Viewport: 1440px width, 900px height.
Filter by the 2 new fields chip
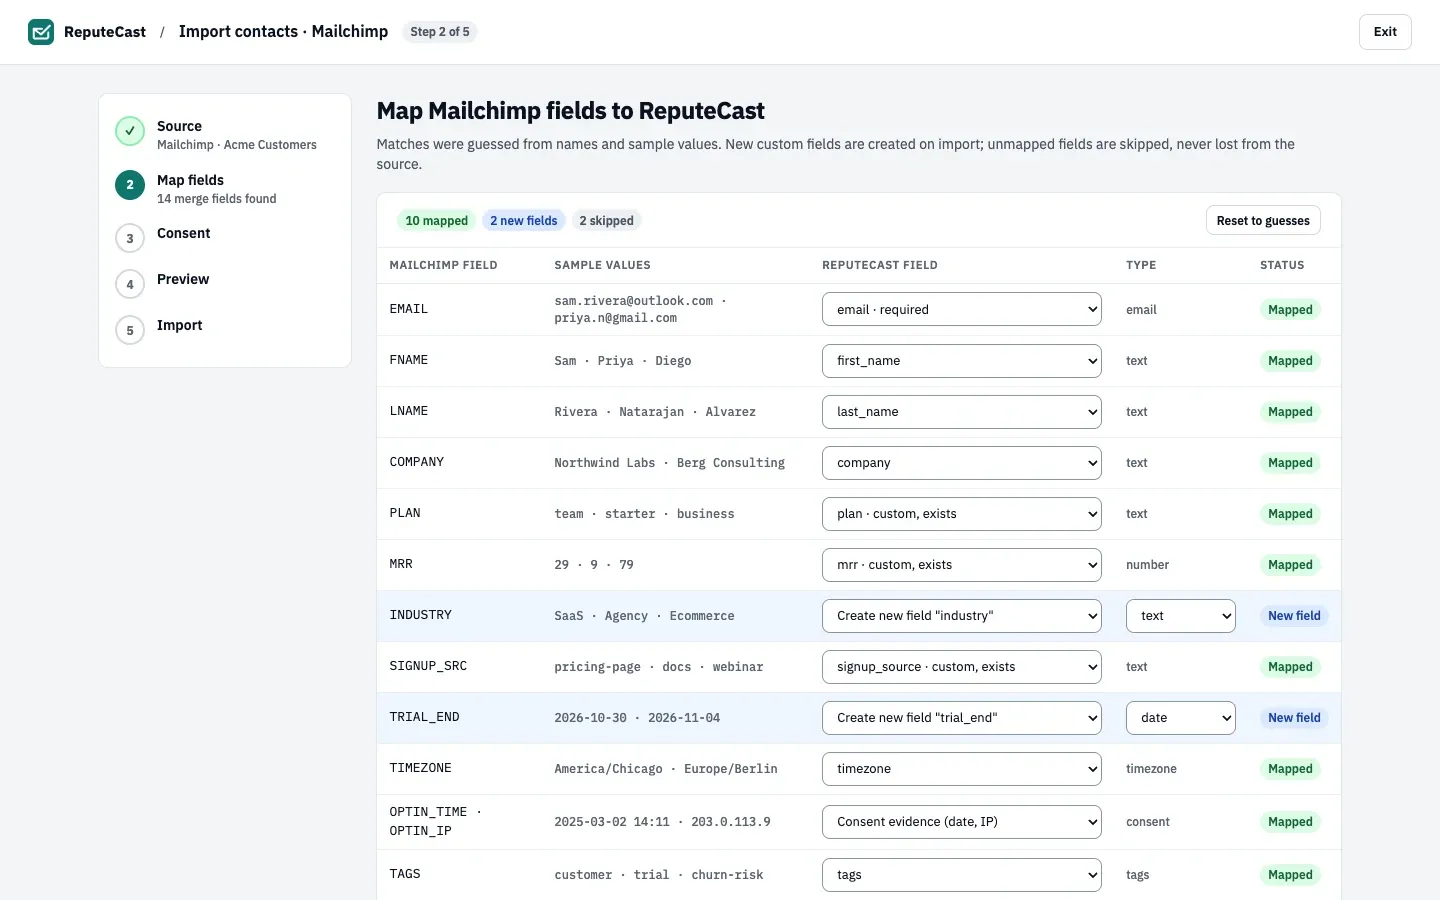click(x=524, y=221)
